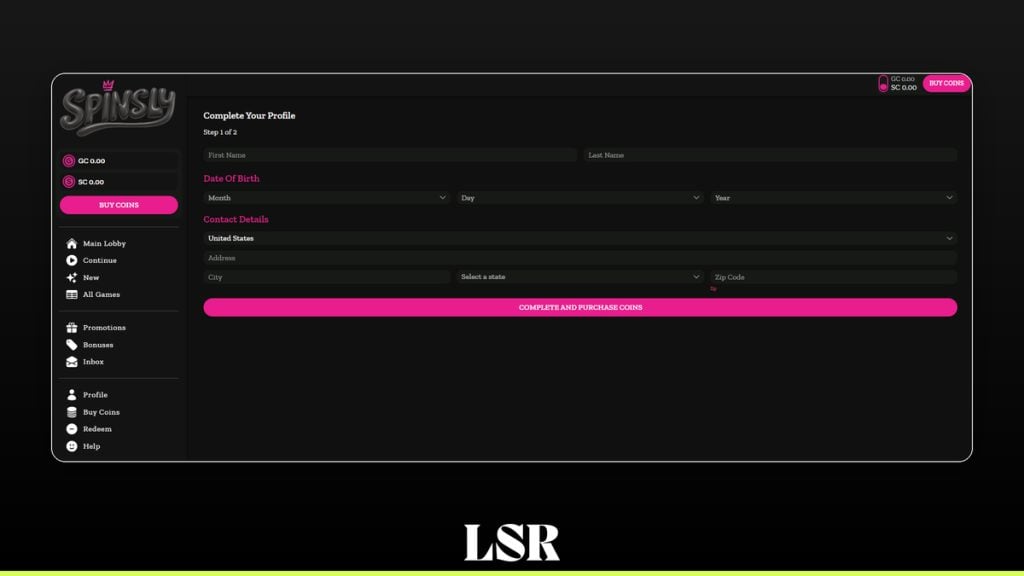Viewport: 1024px width, 576px height.
Task: Click the GC coin icon in sidebar
Action: point(69,161)
